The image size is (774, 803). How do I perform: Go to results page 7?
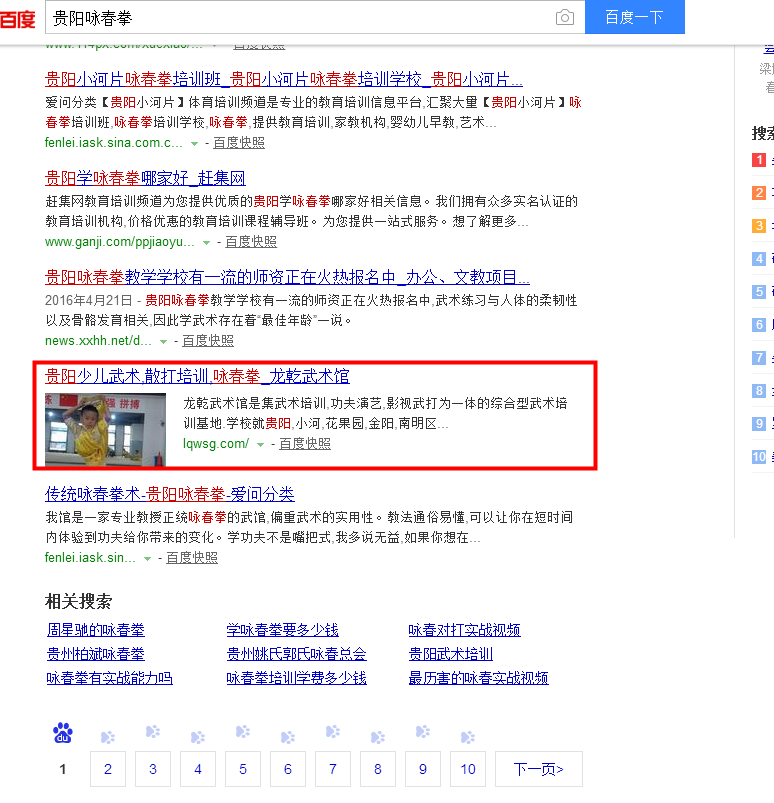[x=333, y=769]
